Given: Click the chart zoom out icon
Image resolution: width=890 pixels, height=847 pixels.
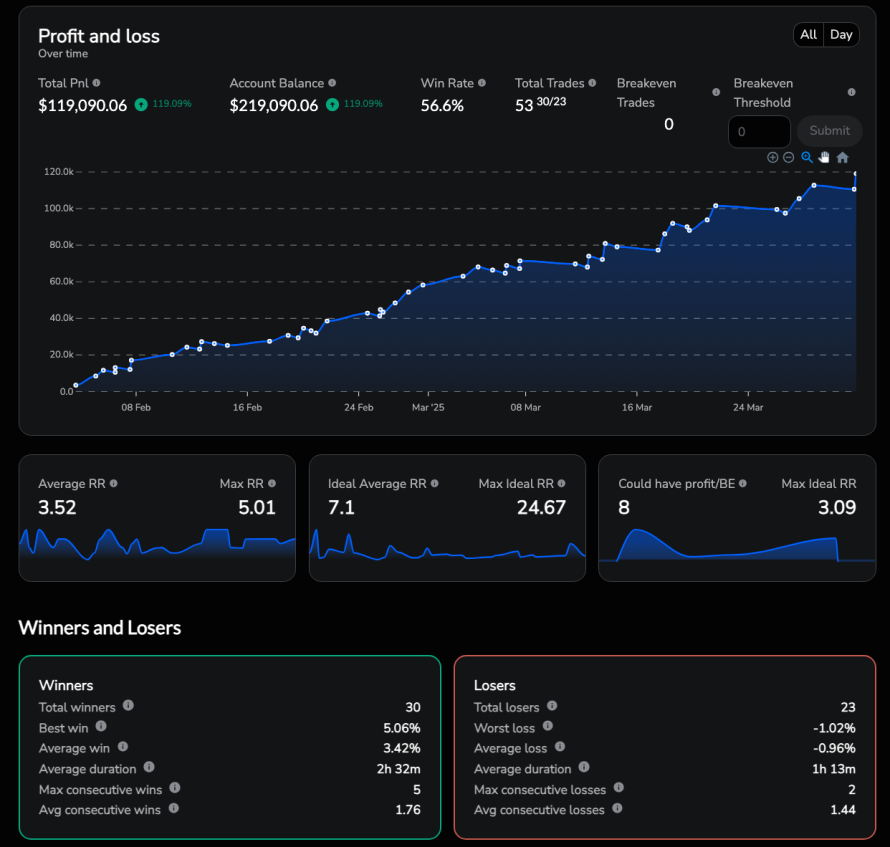Looking at the screenshot, I should pyautogui.click(x=788, y=157).
